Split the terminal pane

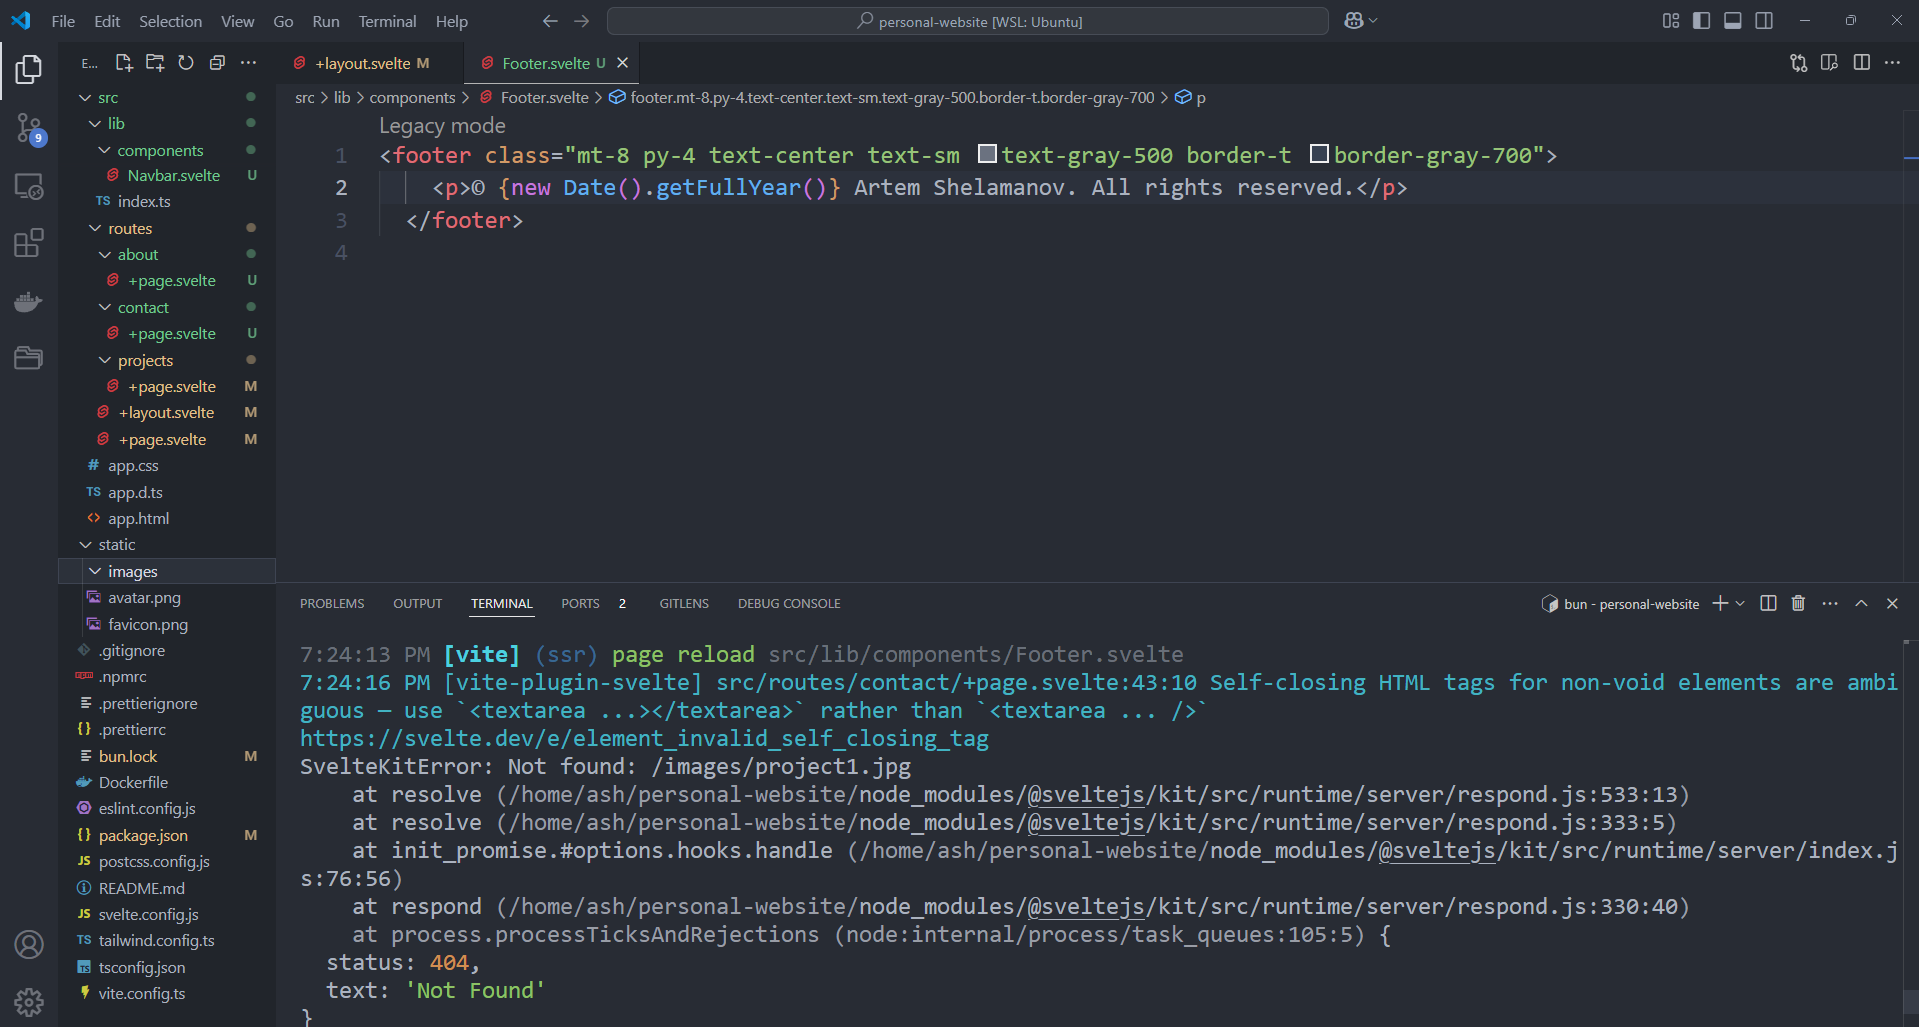[x=1768, y=603]
